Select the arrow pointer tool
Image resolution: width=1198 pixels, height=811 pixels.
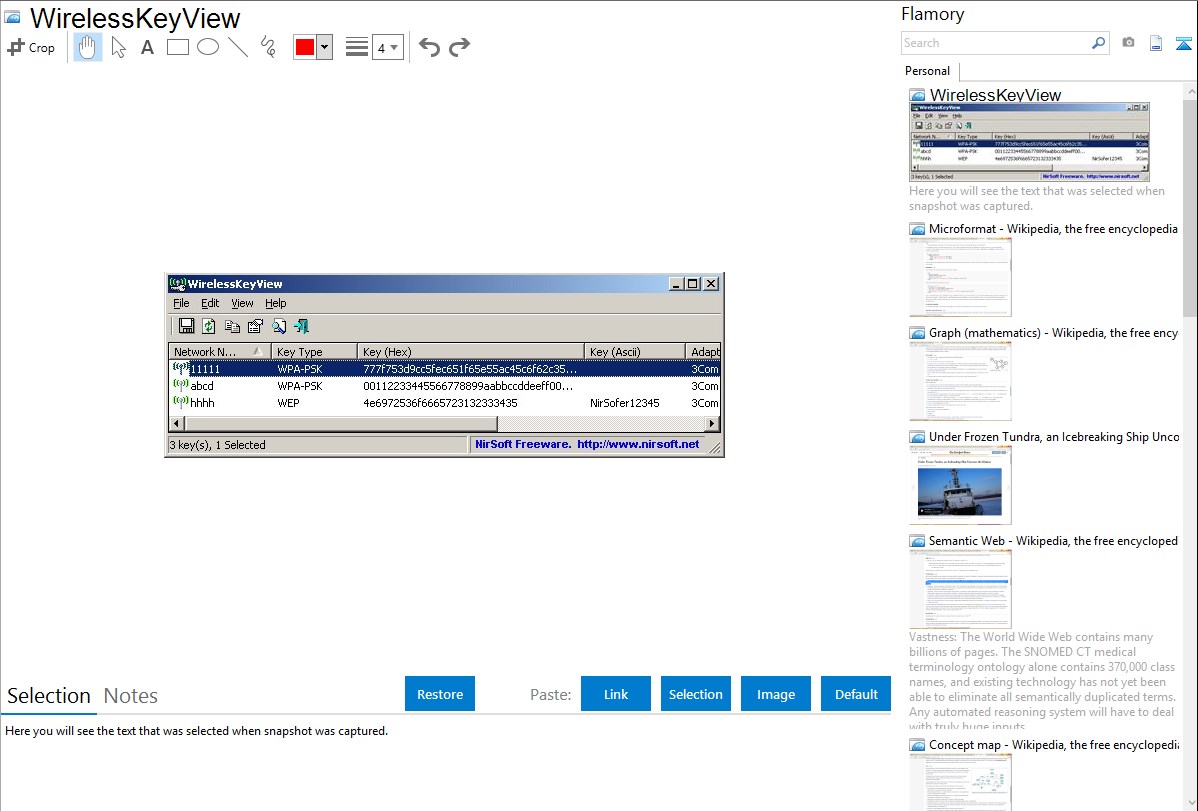pyautogui.click(x=118, y=47)
